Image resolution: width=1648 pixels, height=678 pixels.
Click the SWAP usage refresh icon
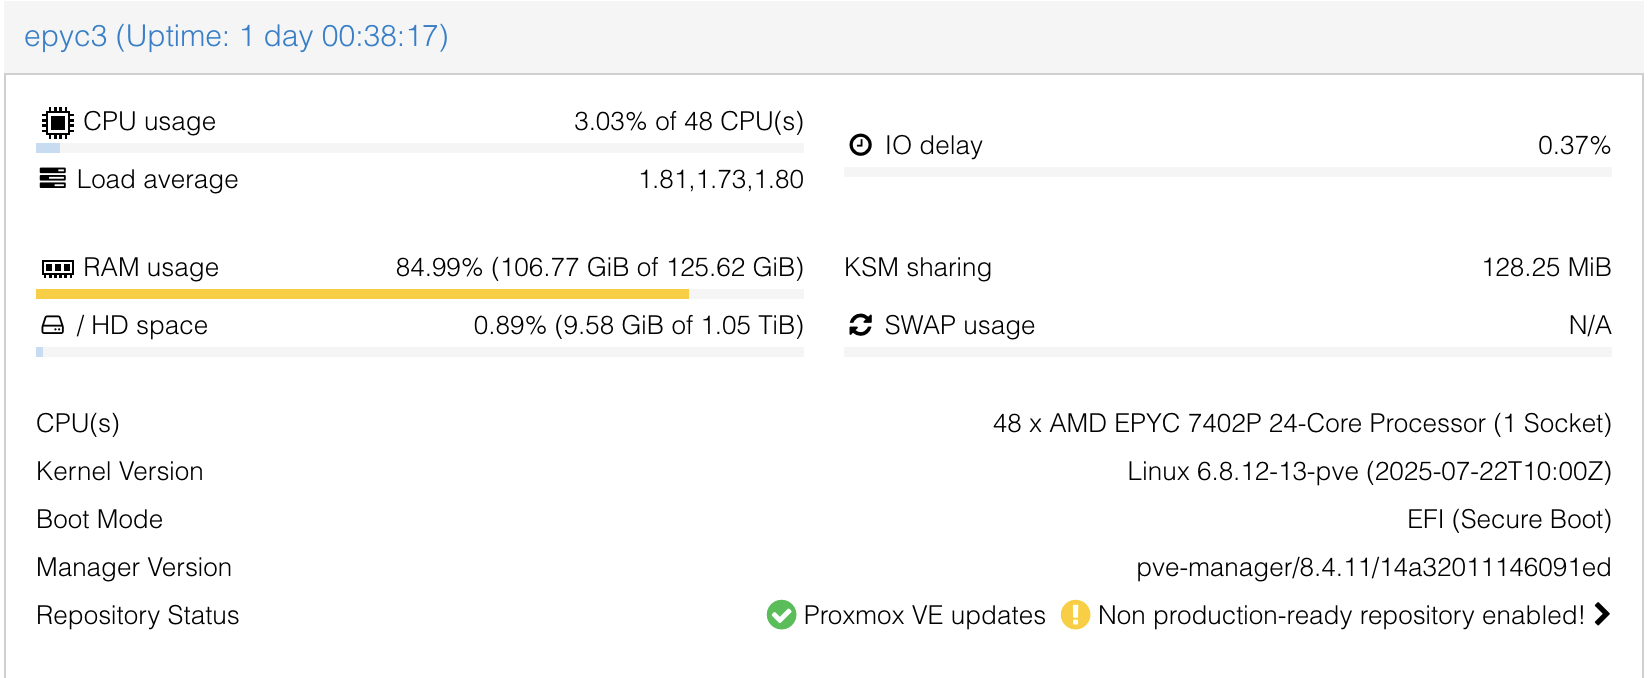[x=860, y=325]
